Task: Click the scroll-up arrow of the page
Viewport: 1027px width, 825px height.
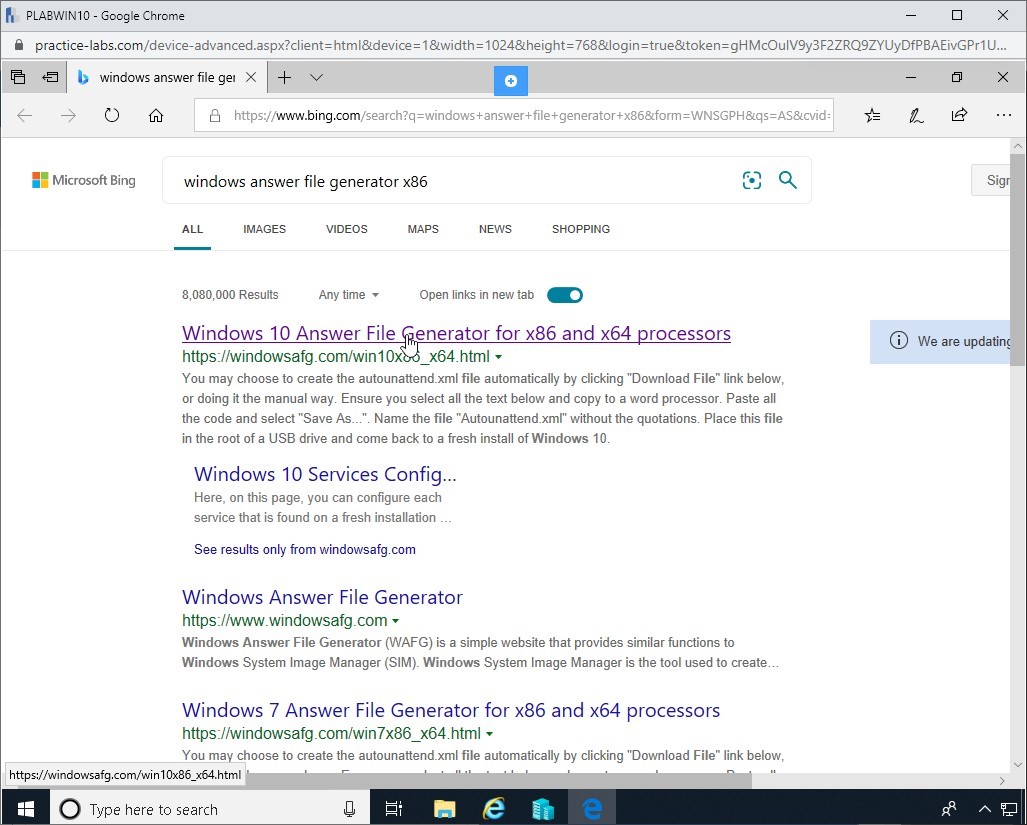Action: pos(1018,146)
